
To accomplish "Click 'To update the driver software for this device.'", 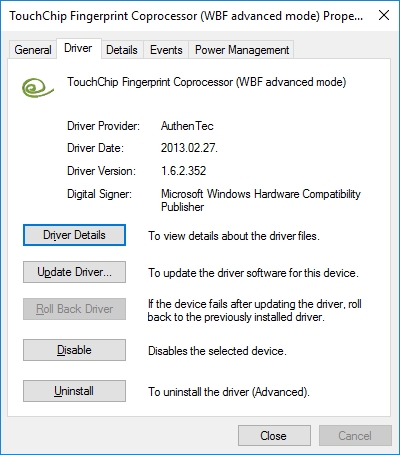I will 253,273.
